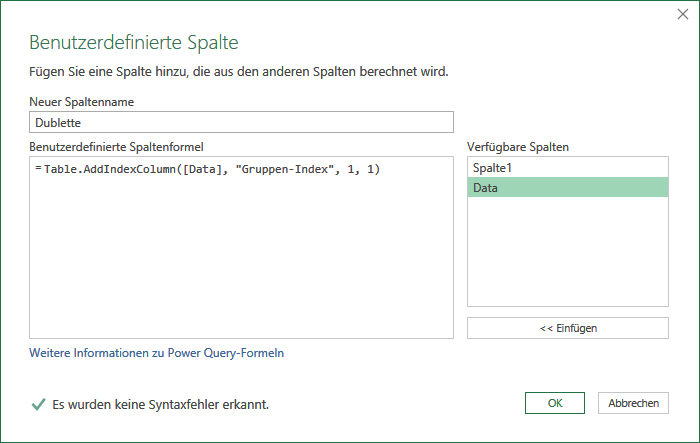Image resolution: width=700 pixels, height=443 pixels.
Task: Click empty space in available columns list
Action: 568,251
